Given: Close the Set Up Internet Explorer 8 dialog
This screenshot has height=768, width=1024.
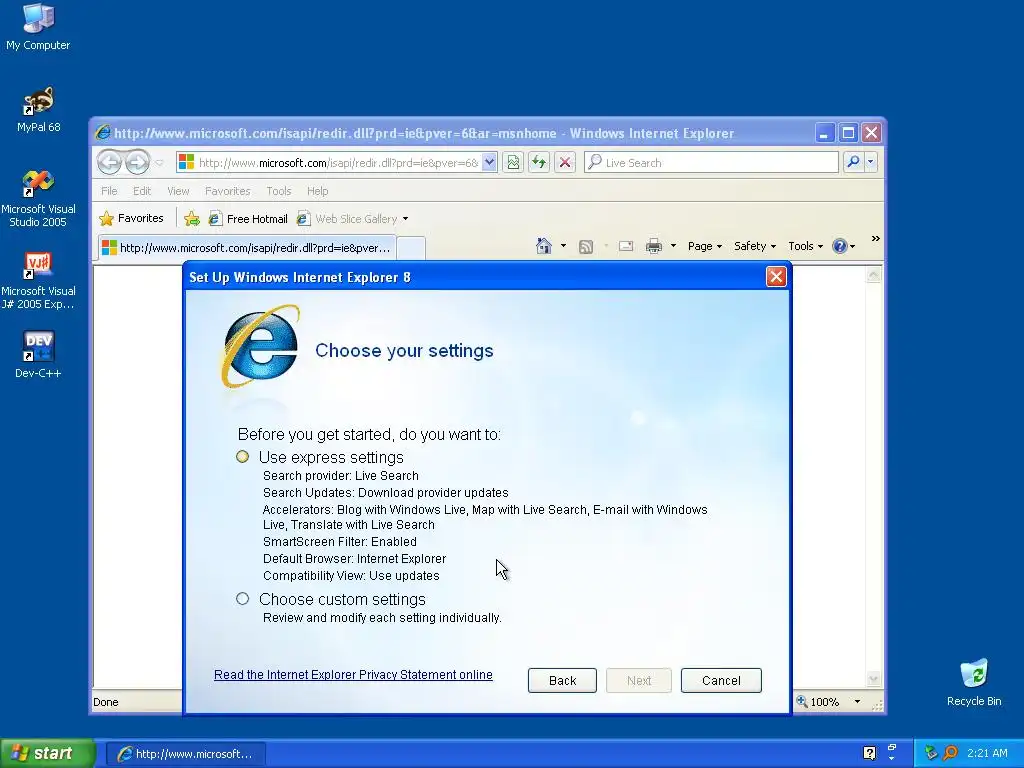Looking at the screenshot, I should [776, 277].
